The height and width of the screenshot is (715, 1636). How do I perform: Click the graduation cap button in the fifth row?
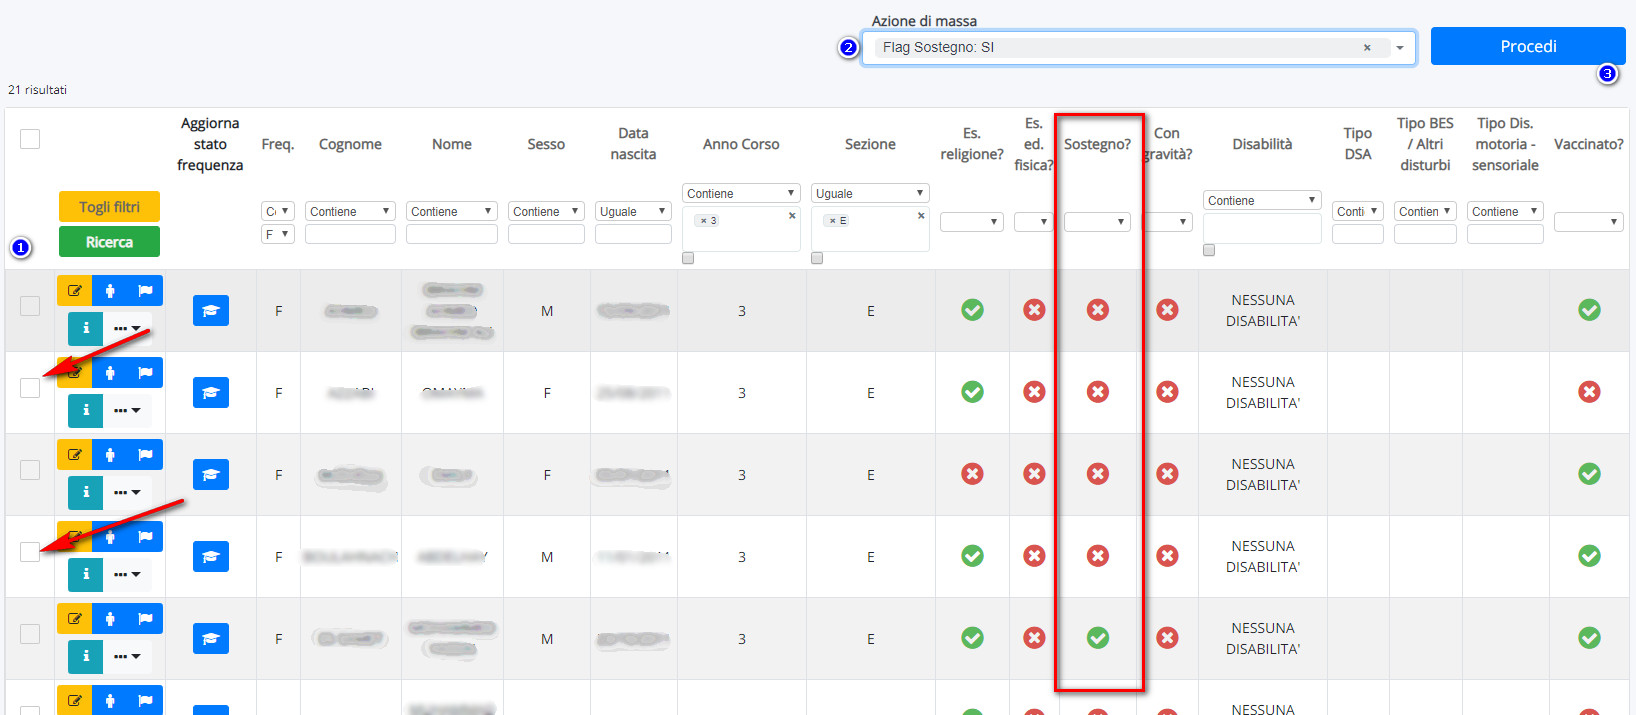[211, 639]
